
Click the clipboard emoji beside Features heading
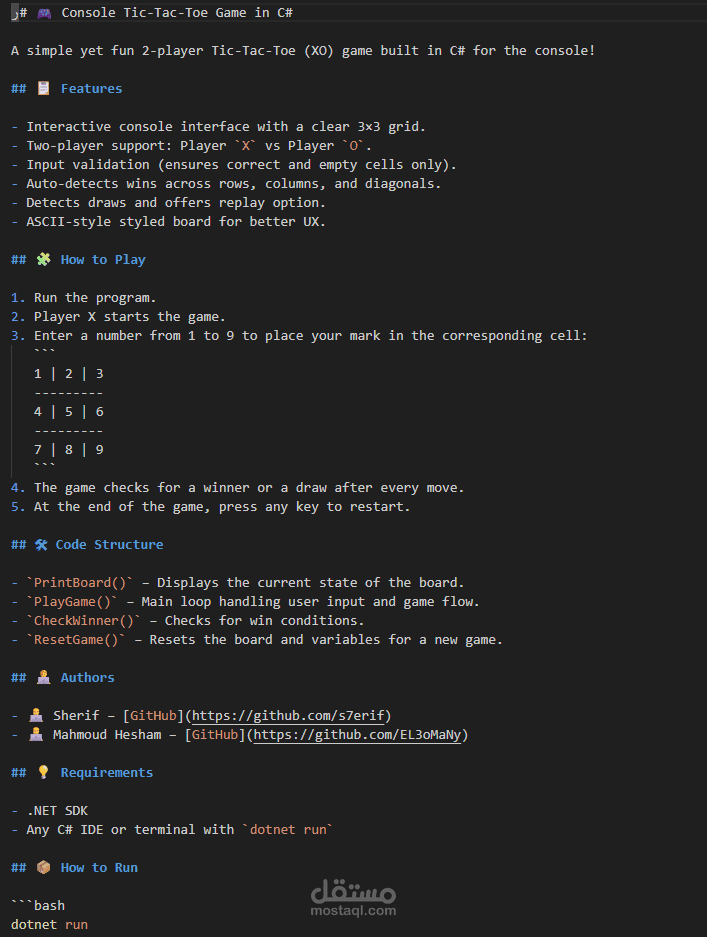(x=43, y=88)
